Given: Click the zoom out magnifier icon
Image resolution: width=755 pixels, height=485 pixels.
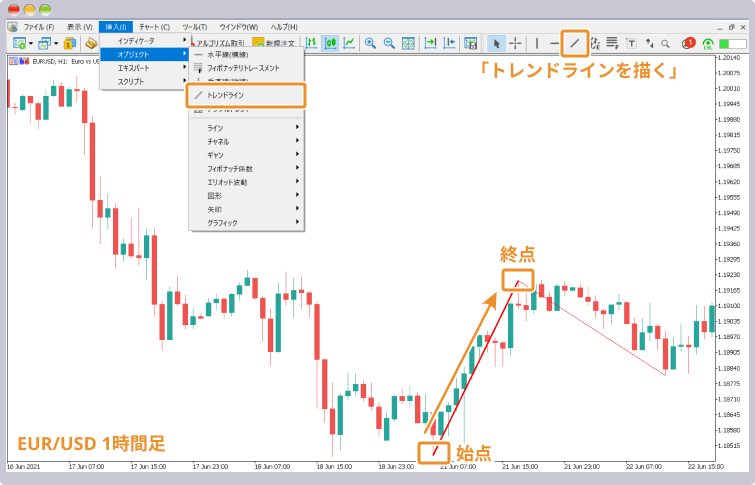Looking at the screenshot, I should 389,43.
